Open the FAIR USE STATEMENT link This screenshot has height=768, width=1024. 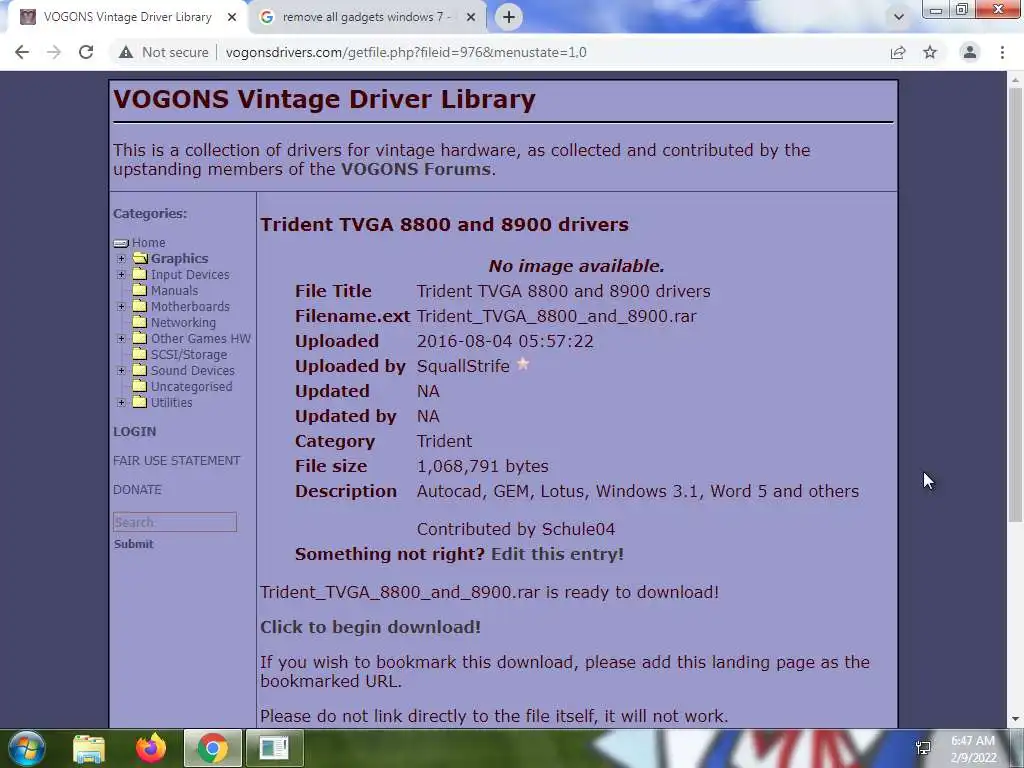(176, 460)
